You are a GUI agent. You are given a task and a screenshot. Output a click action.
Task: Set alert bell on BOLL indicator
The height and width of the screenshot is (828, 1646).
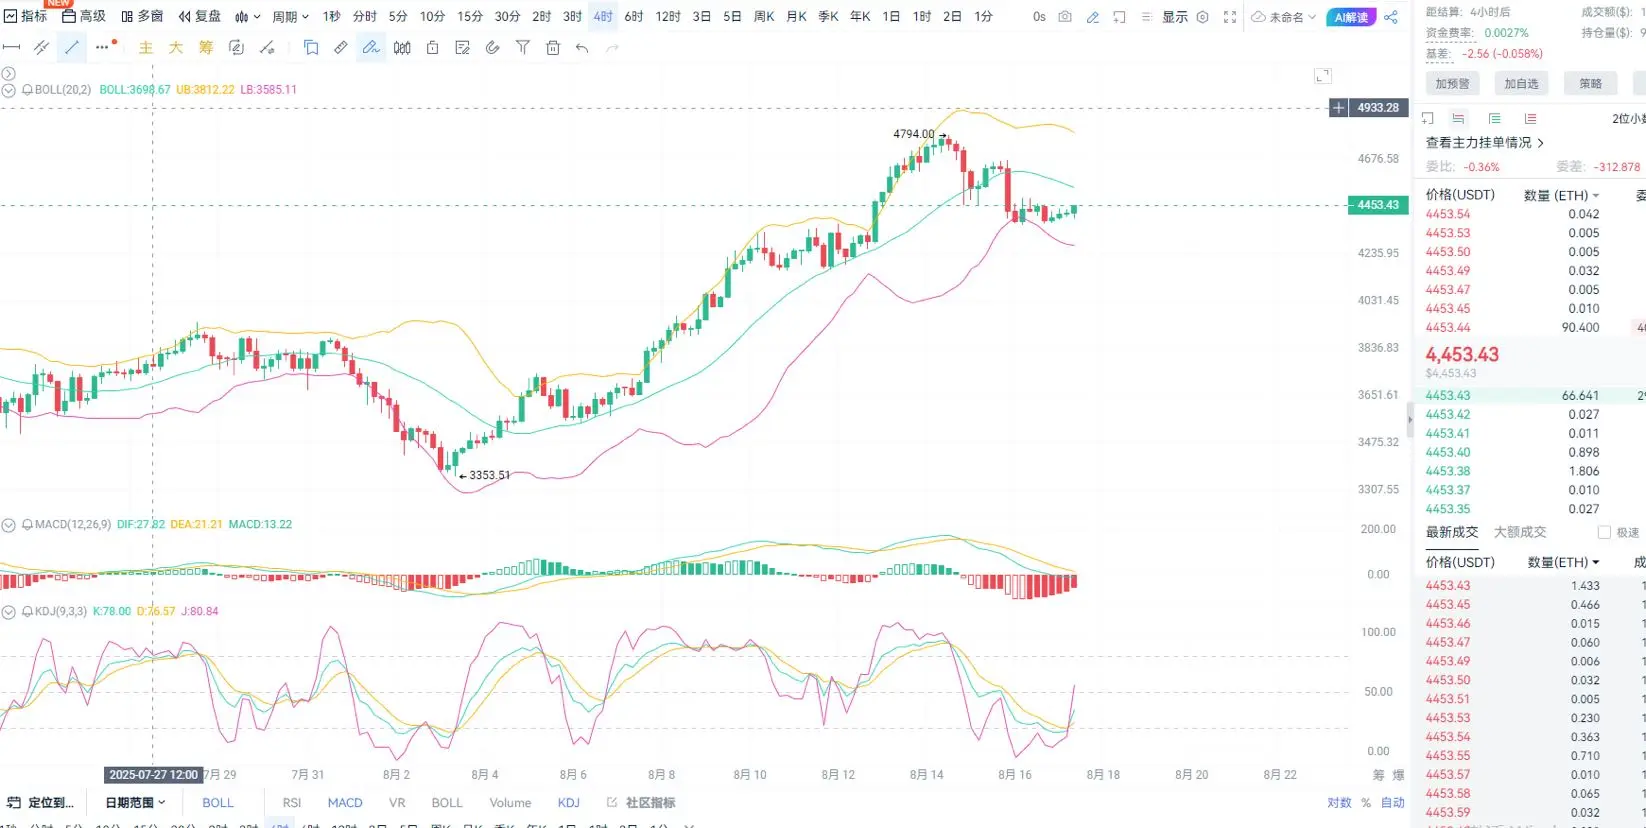click(27, 89)
